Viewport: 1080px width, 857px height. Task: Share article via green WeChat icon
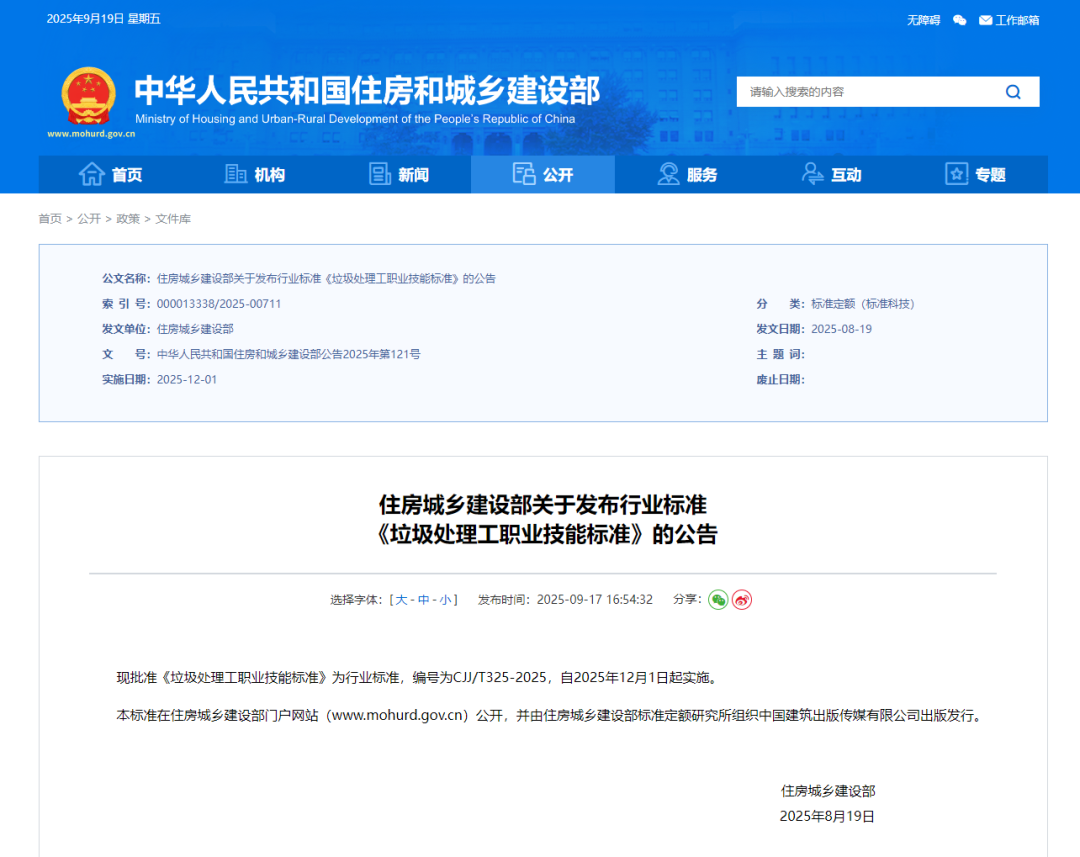[x=718, y=600]
